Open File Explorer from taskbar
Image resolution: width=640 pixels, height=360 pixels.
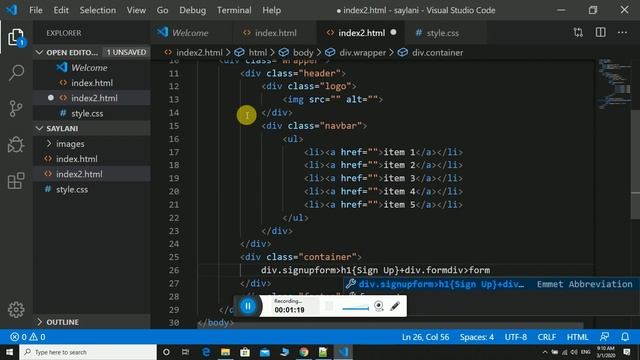pos(225,352)
